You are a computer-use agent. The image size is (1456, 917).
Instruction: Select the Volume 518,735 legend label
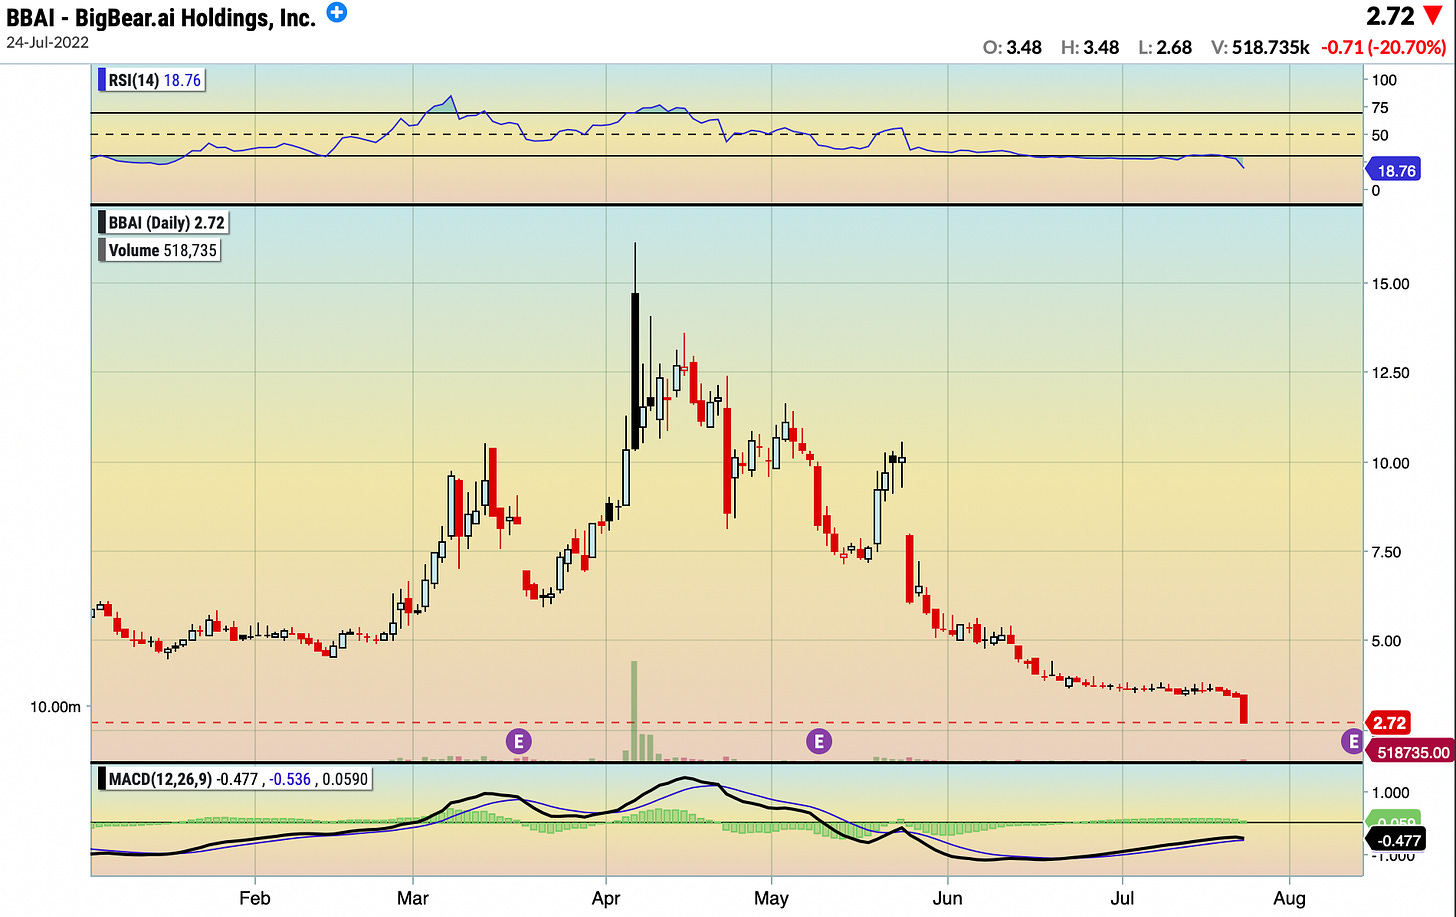point(161,250)
